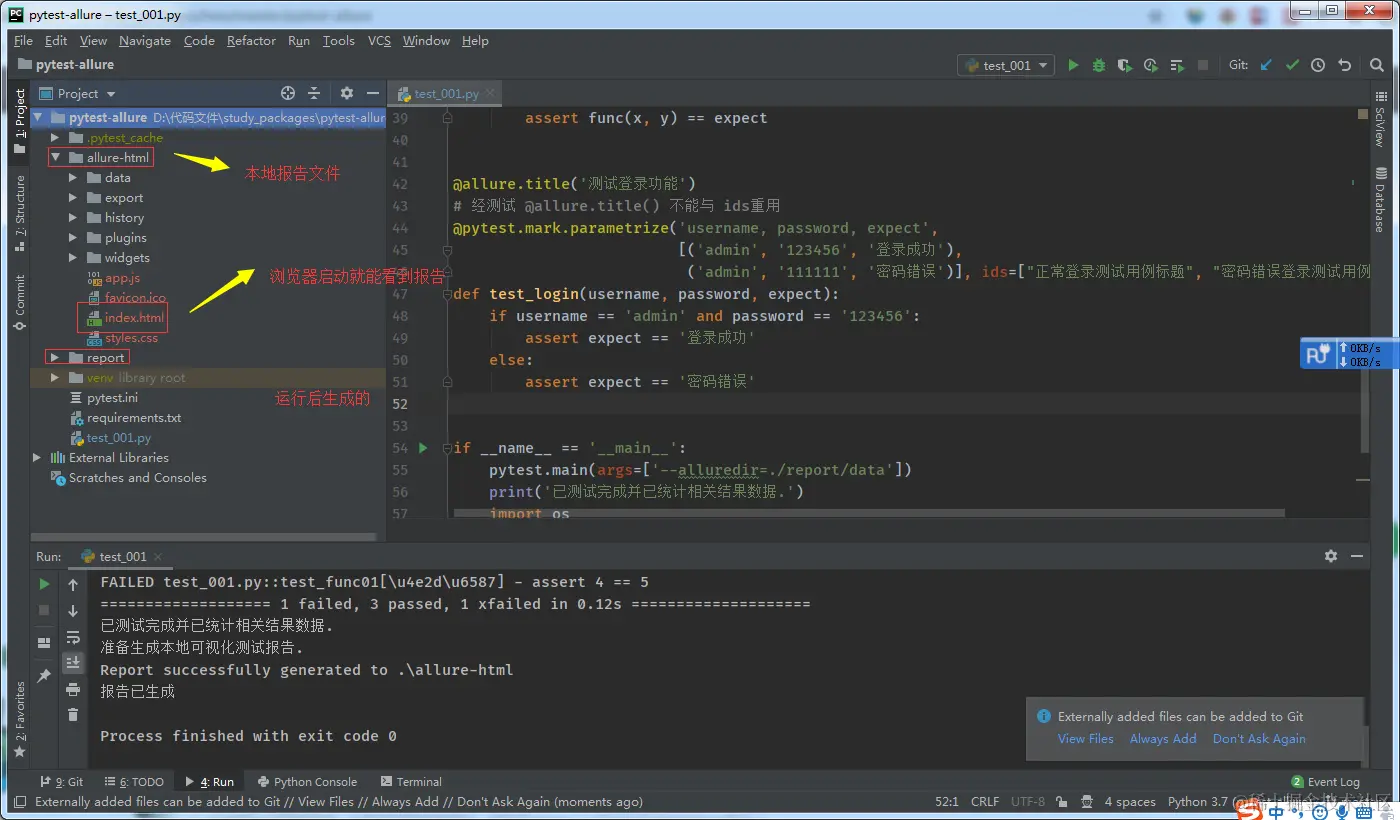1400x820 pixels.
Task: Click UTF-8 encoding in status bar
Action: coord(1028,801)
